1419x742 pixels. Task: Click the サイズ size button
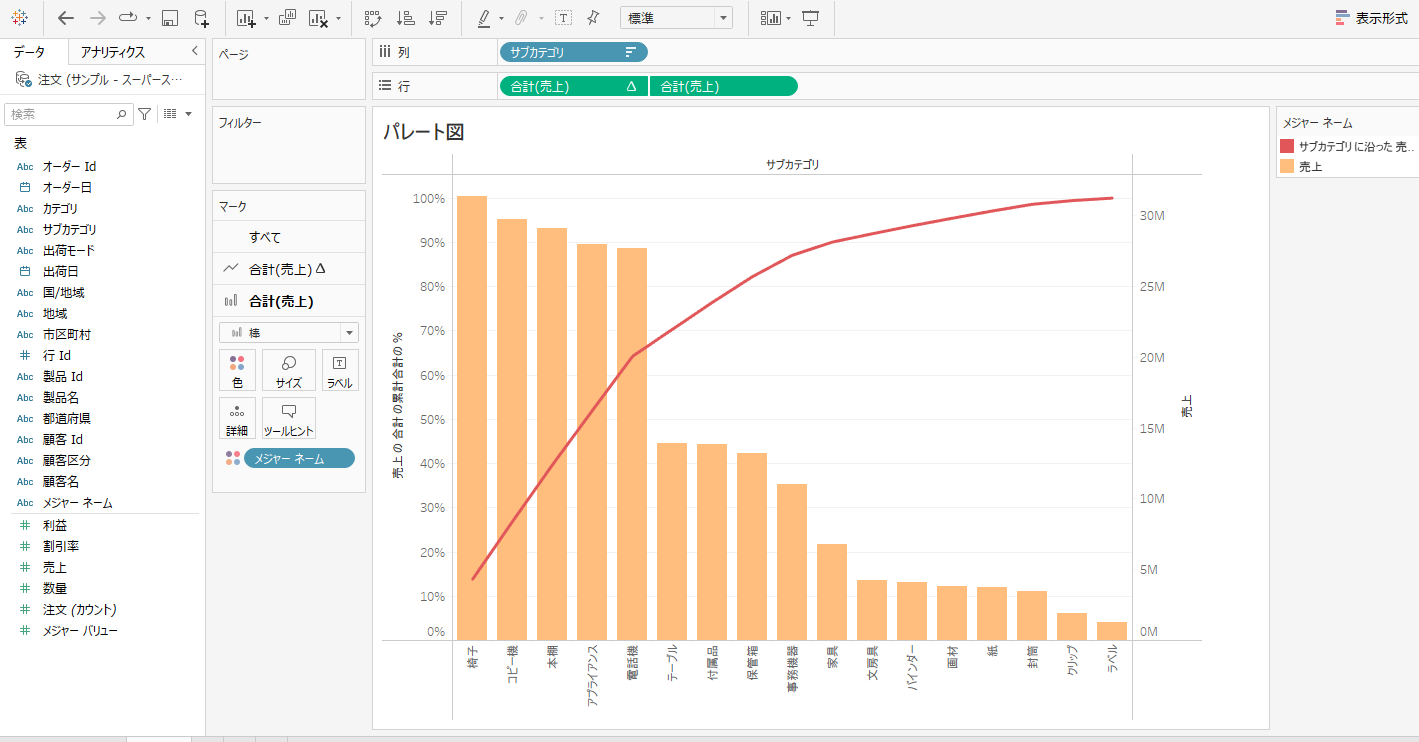[x=289, y=370]
